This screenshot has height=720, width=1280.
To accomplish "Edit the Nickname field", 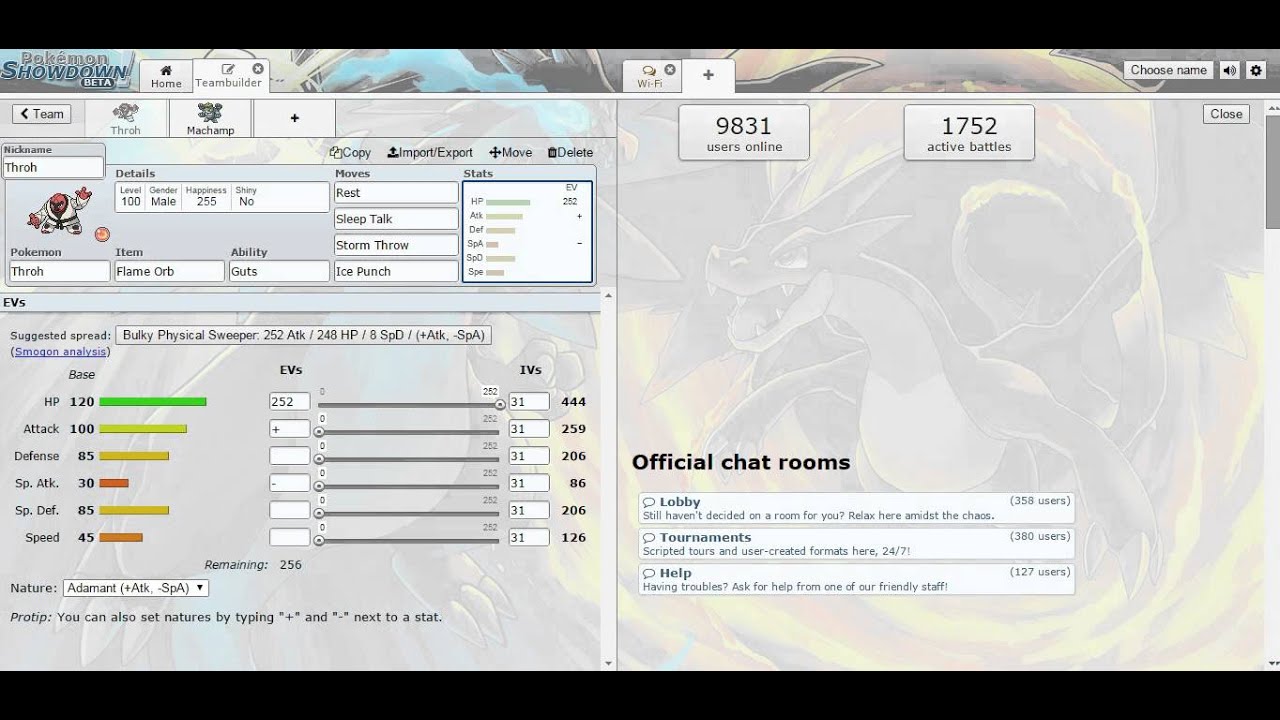I will [53, 168].
